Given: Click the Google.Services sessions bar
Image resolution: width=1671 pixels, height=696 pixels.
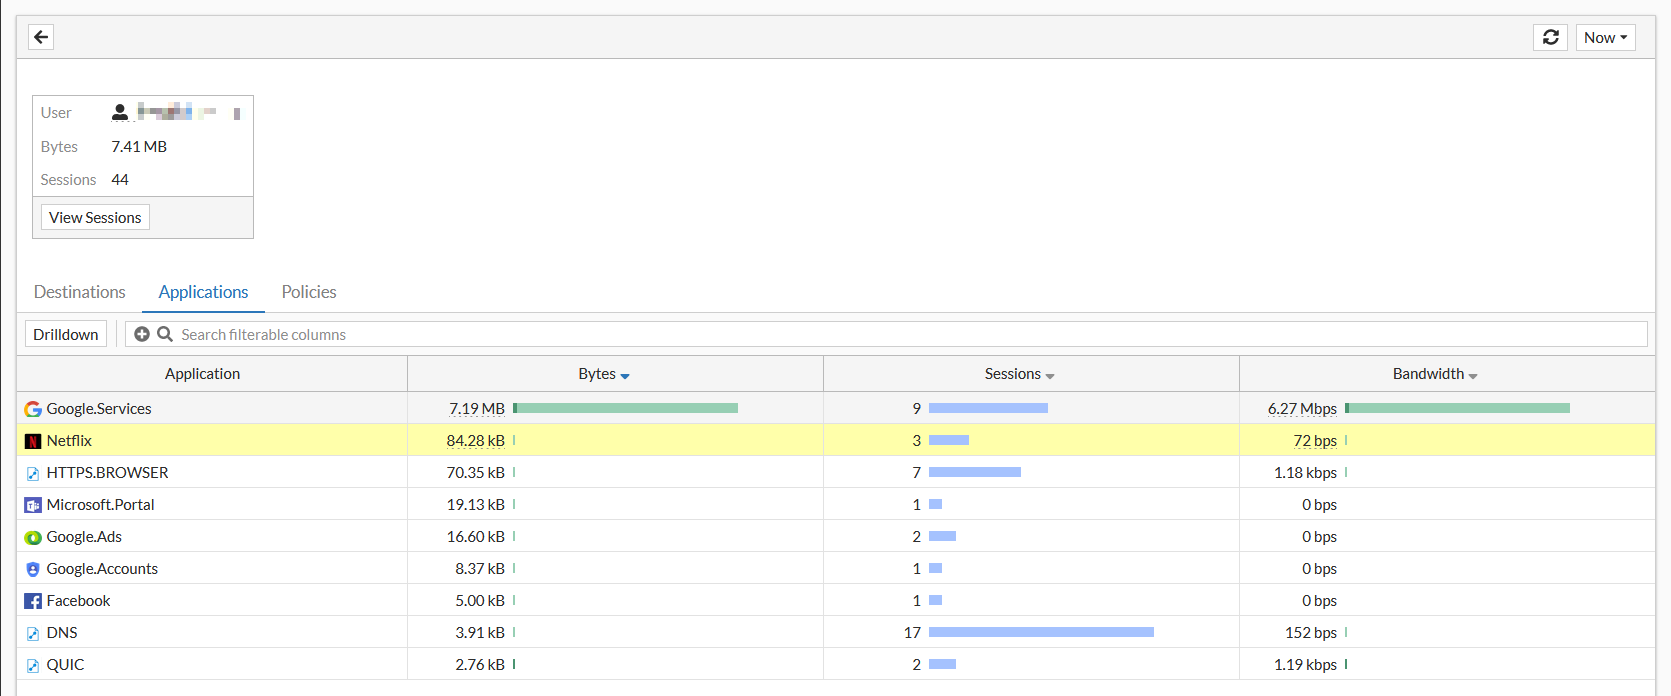Looking at the screenshot, I should click(988, 408).
